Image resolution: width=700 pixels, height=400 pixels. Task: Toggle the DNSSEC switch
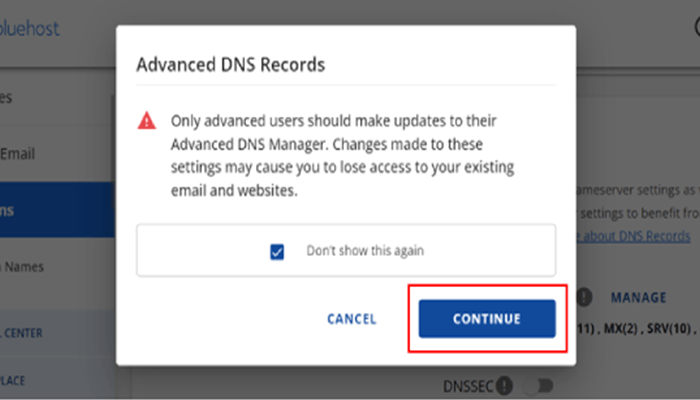pyautogui.click(x=540, y=385)
